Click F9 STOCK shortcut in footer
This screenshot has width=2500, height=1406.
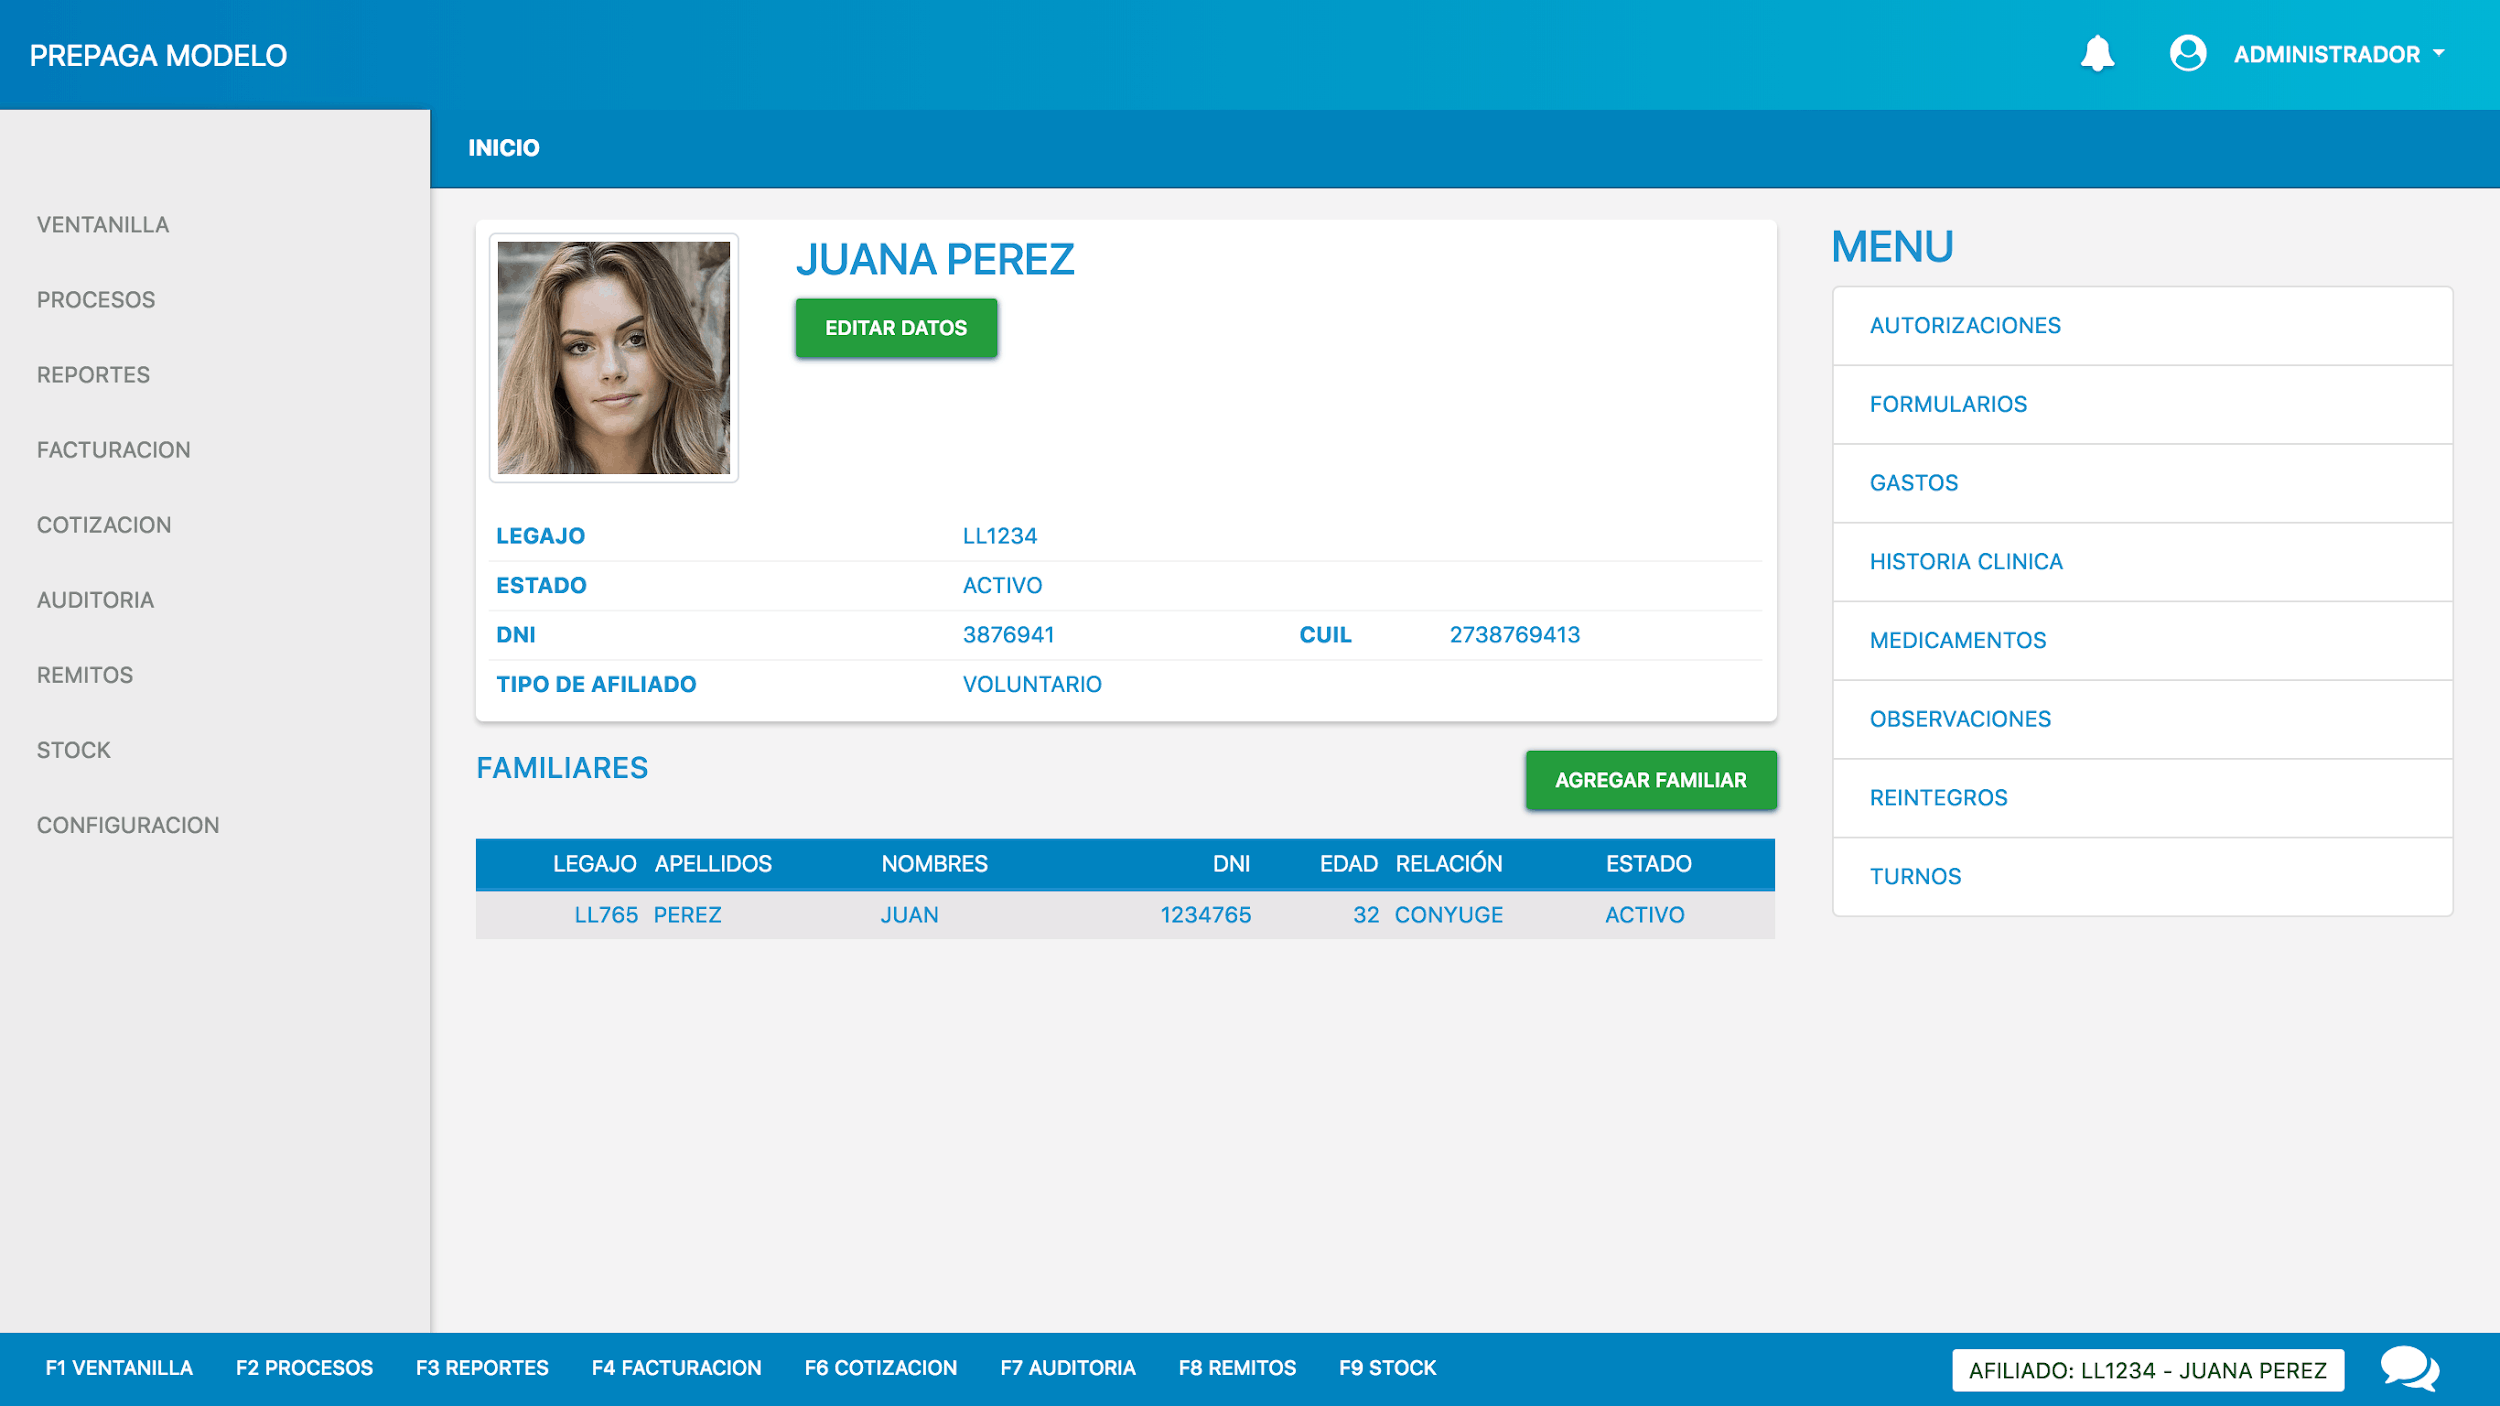tap(1387, 1368)
